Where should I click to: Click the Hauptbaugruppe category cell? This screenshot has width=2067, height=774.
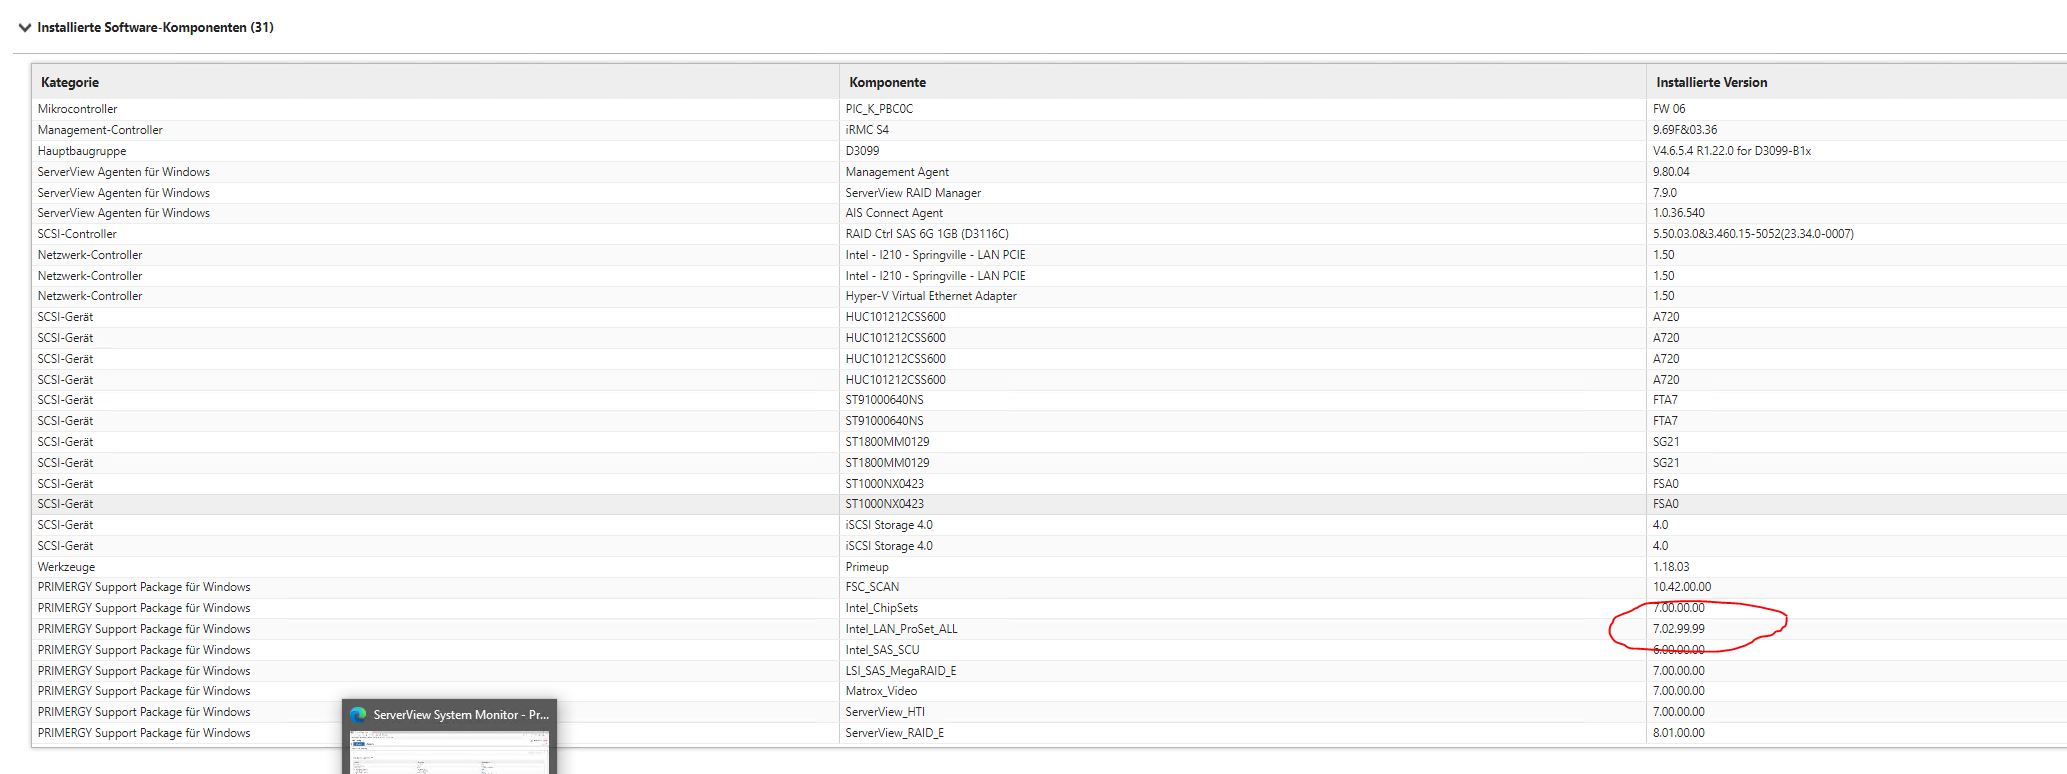82,151
